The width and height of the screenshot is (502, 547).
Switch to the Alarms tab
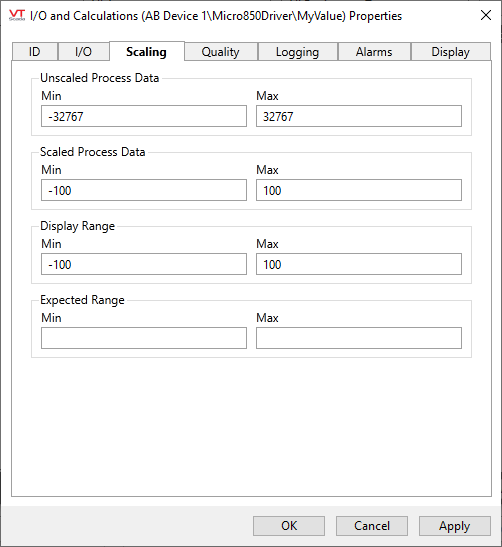click(x=374, y=52)
